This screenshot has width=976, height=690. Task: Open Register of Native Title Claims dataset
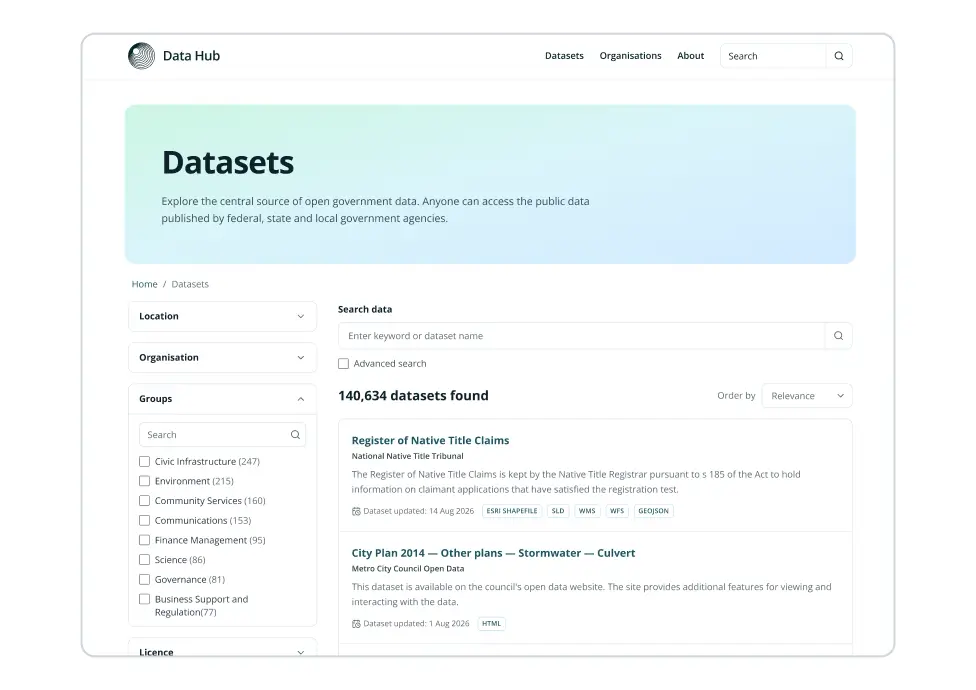(x=430, y=441)
